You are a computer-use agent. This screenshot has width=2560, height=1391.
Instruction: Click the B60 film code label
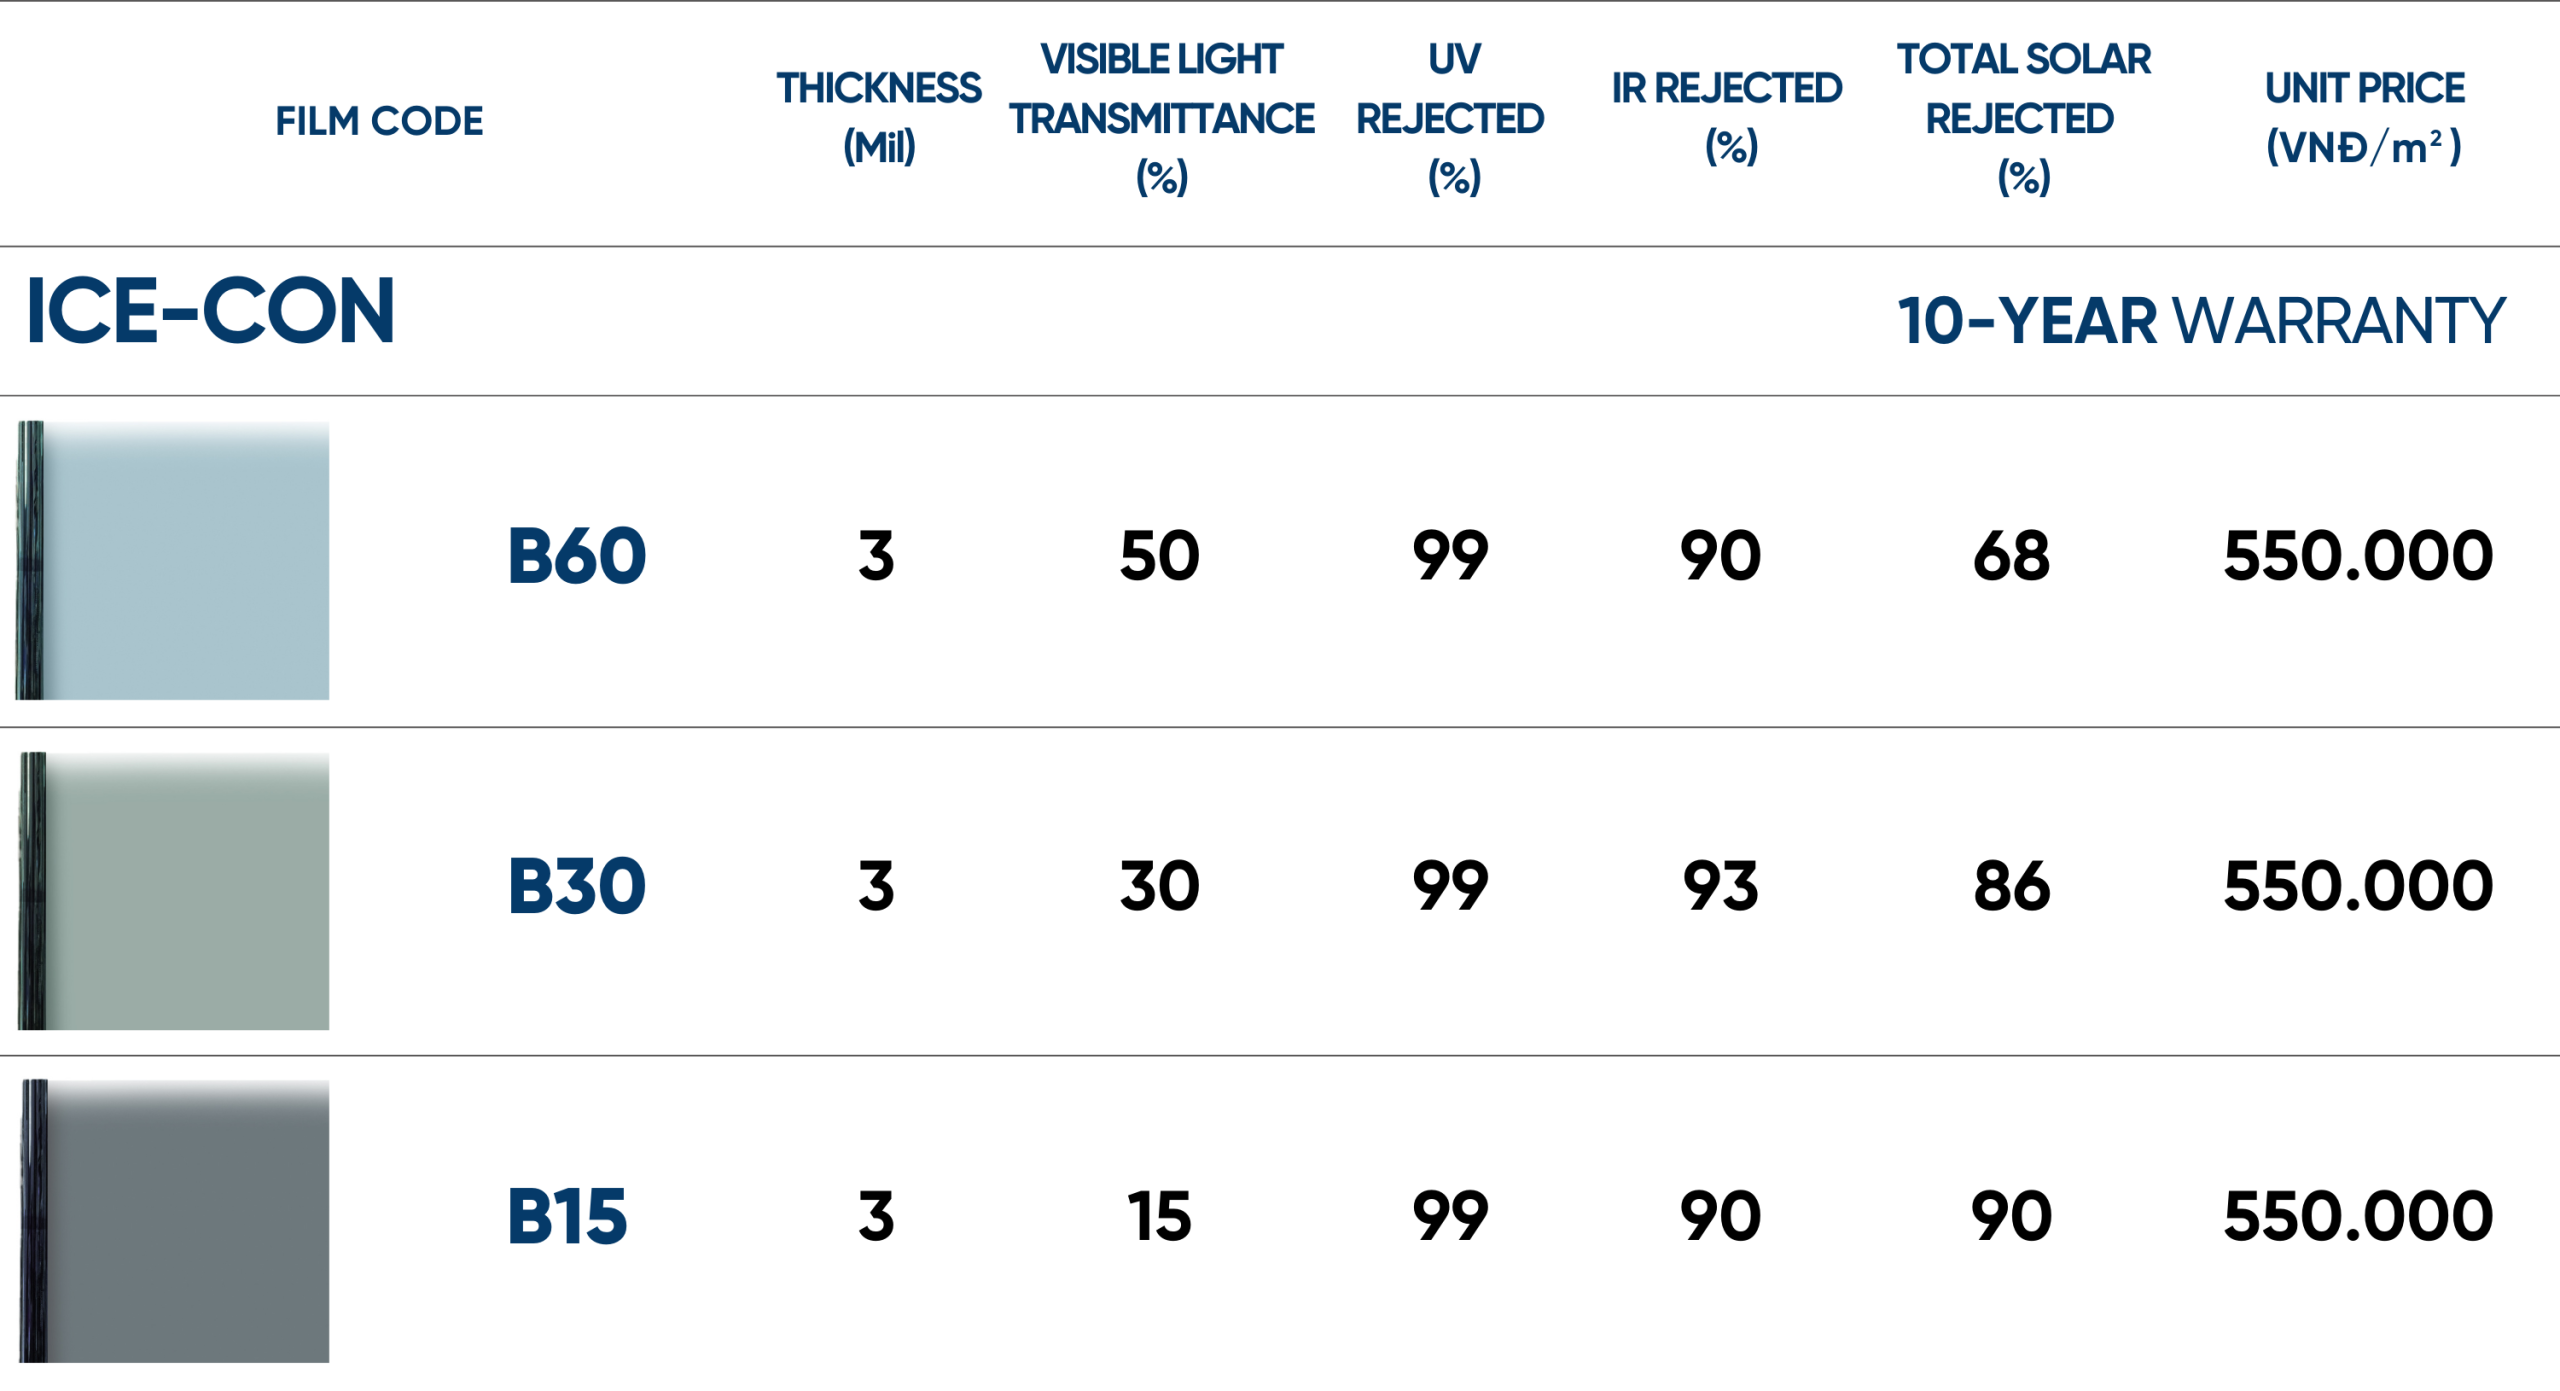pos(577,556)
